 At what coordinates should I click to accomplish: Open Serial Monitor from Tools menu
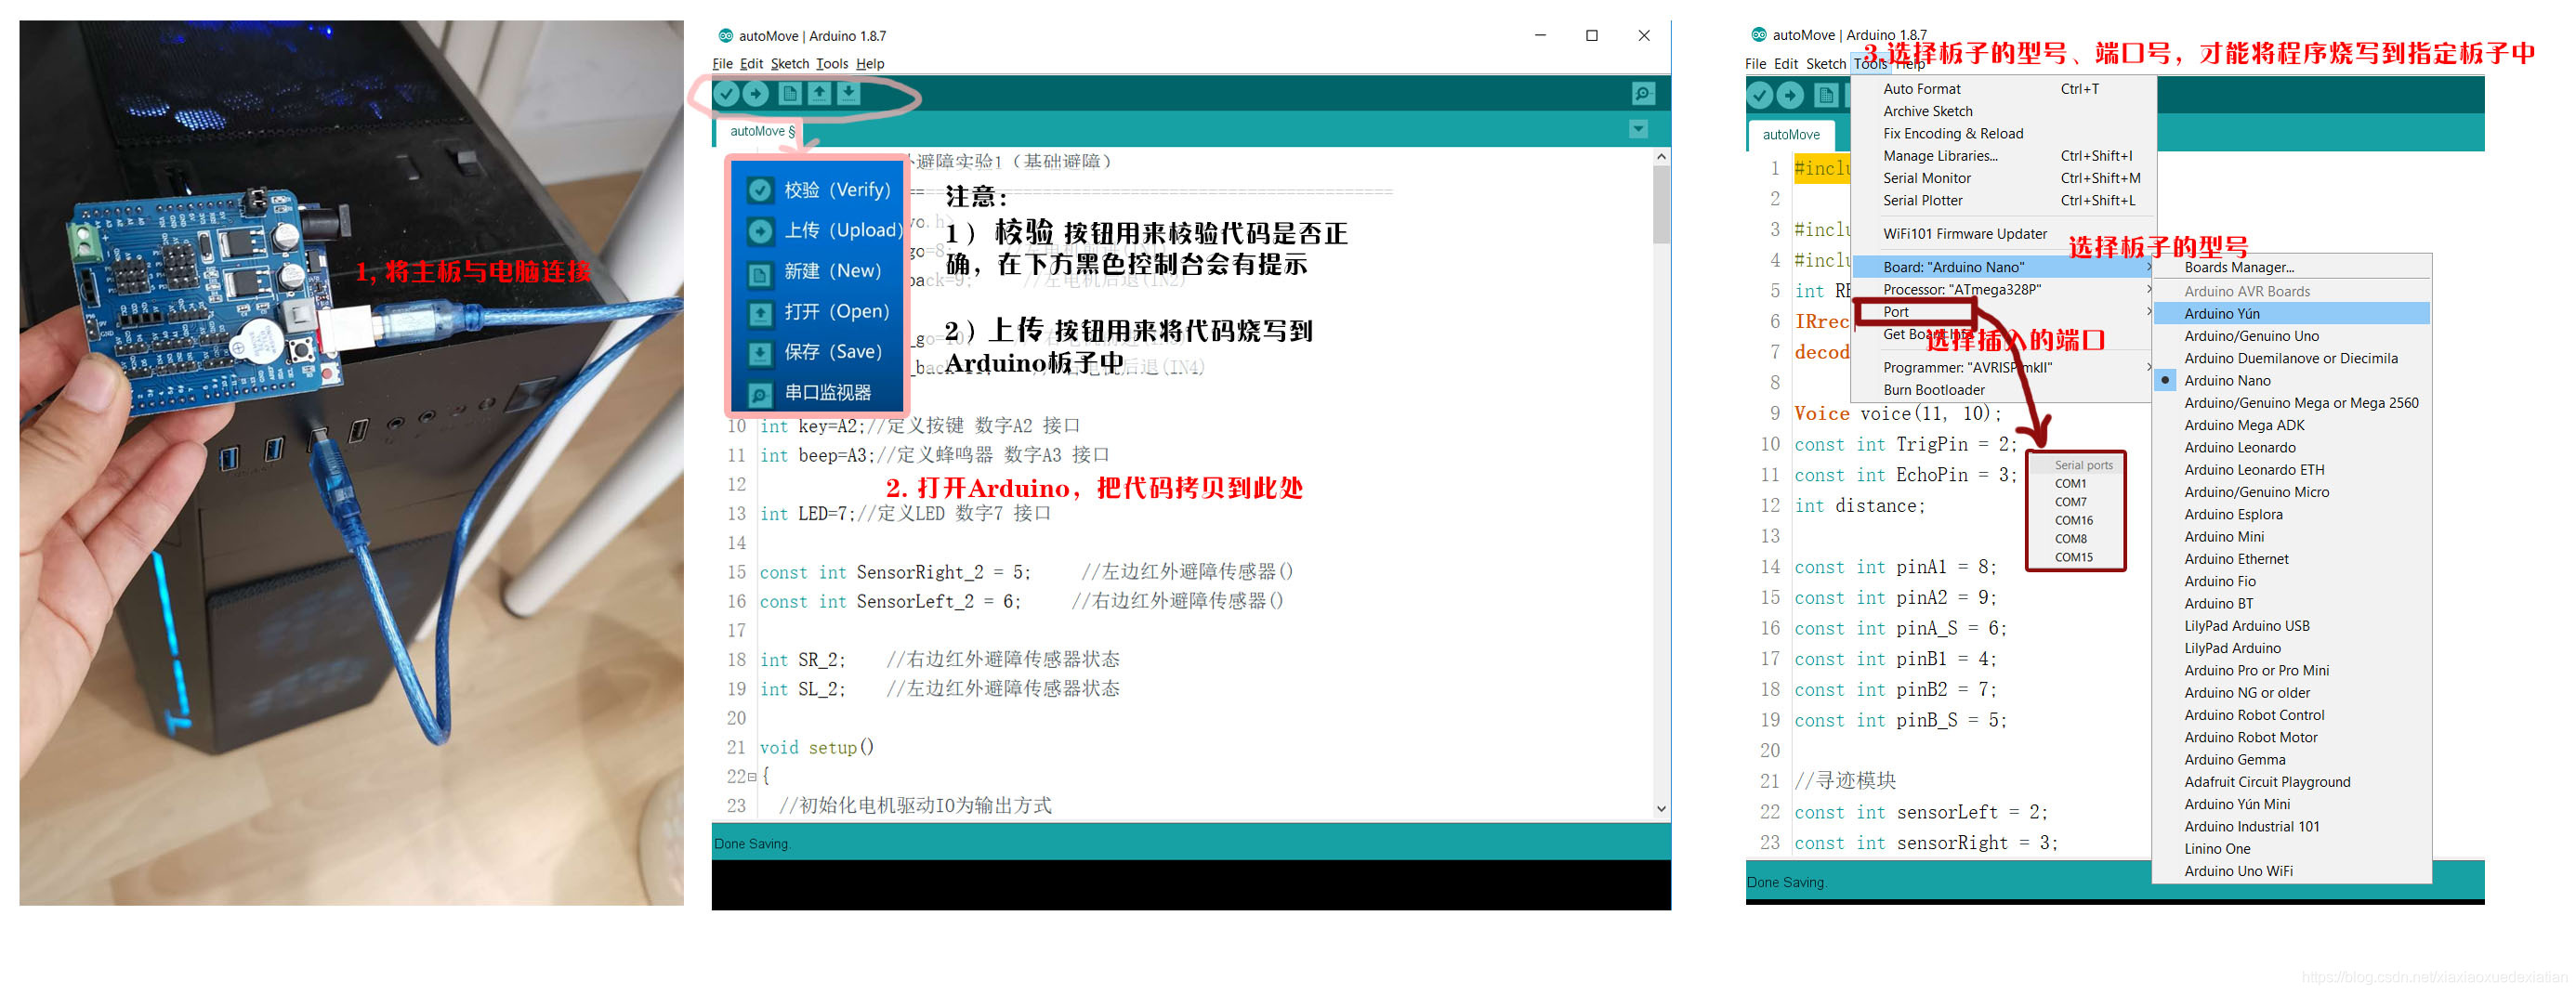(x=2002, y=178)
